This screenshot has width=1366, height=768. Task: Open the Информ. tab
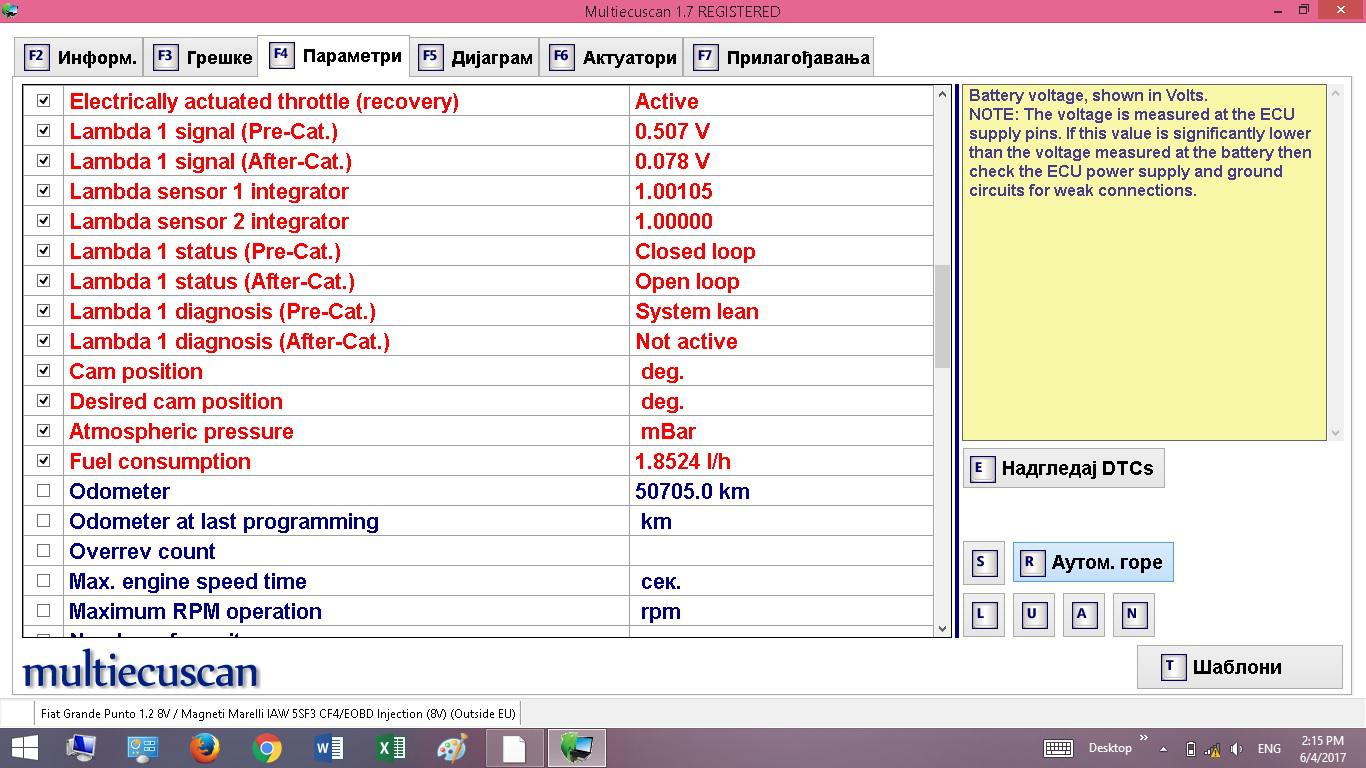(x=79, y=57)
